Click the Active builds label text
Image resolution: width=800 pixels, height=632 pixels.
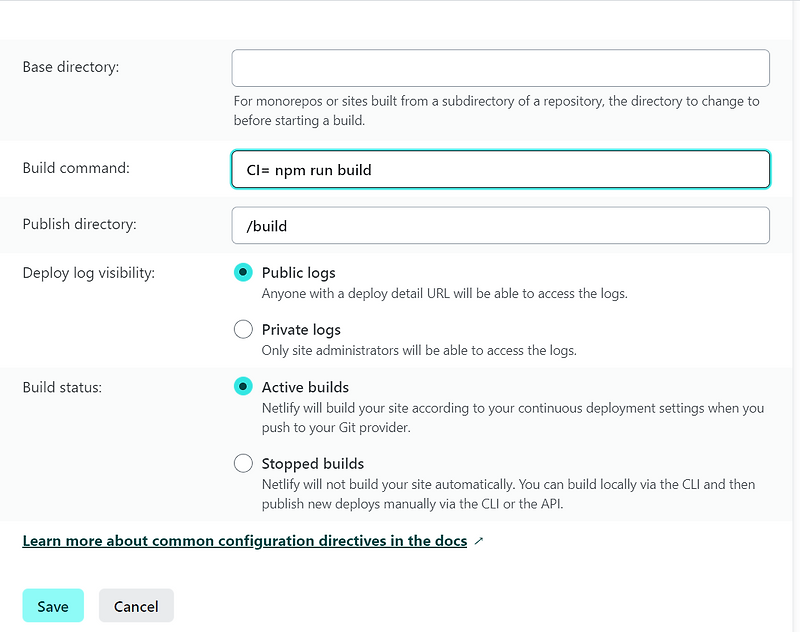[304, 386]
